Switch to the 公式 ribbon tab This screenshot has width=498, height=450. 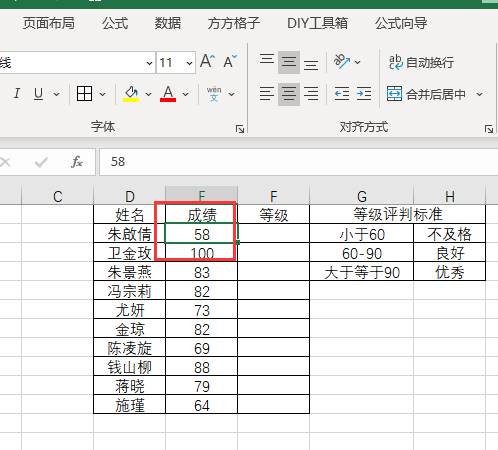point(115,23)
